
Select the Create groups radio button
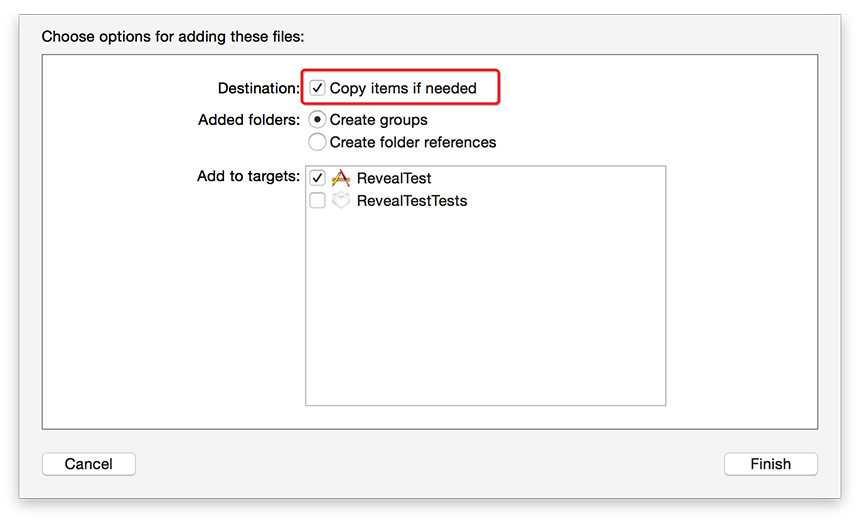coord(317,120)
